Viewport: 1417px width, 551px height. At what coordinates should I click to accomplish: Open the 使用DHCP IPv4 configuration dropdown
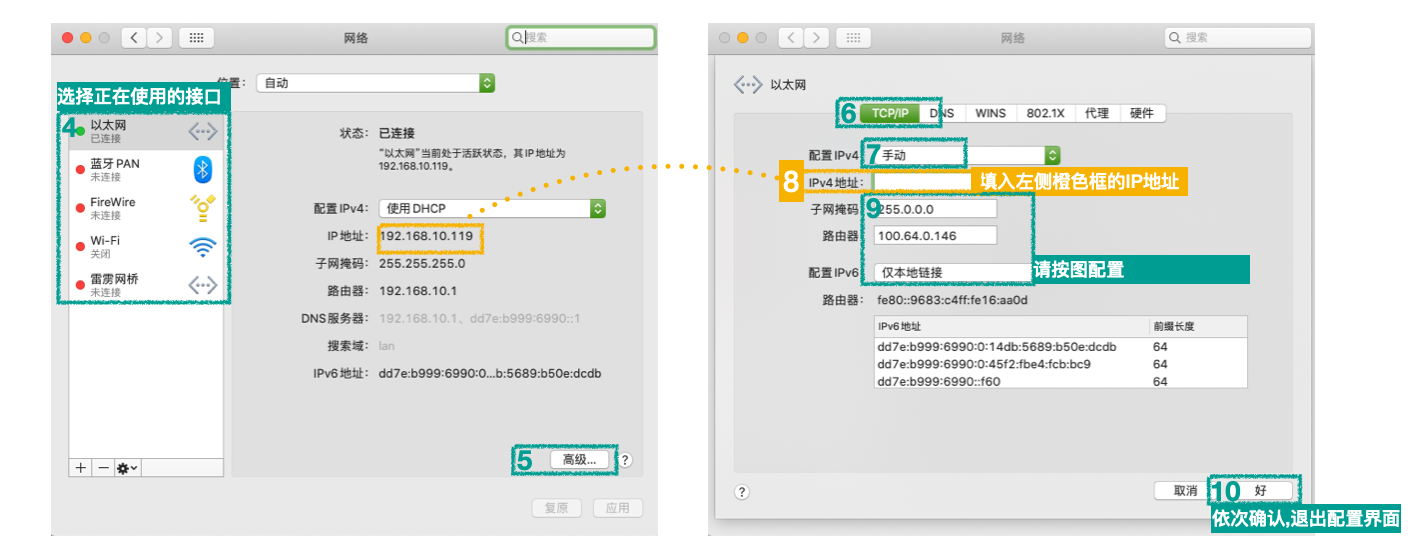(491, 209)
